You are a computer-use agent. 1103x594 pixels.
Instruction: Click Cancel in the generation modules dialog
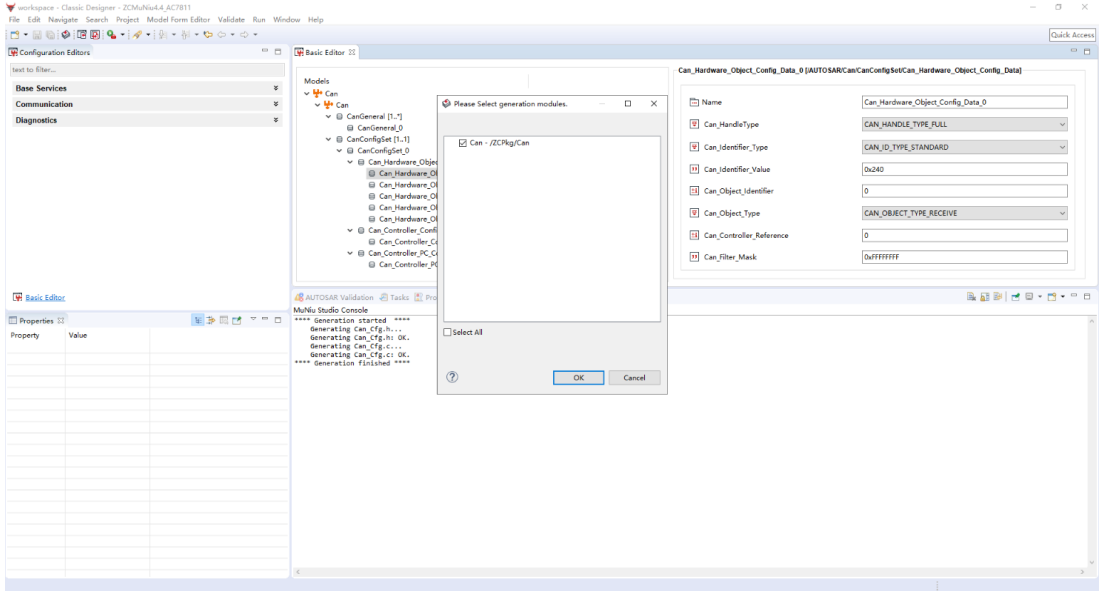coord(634,378)
